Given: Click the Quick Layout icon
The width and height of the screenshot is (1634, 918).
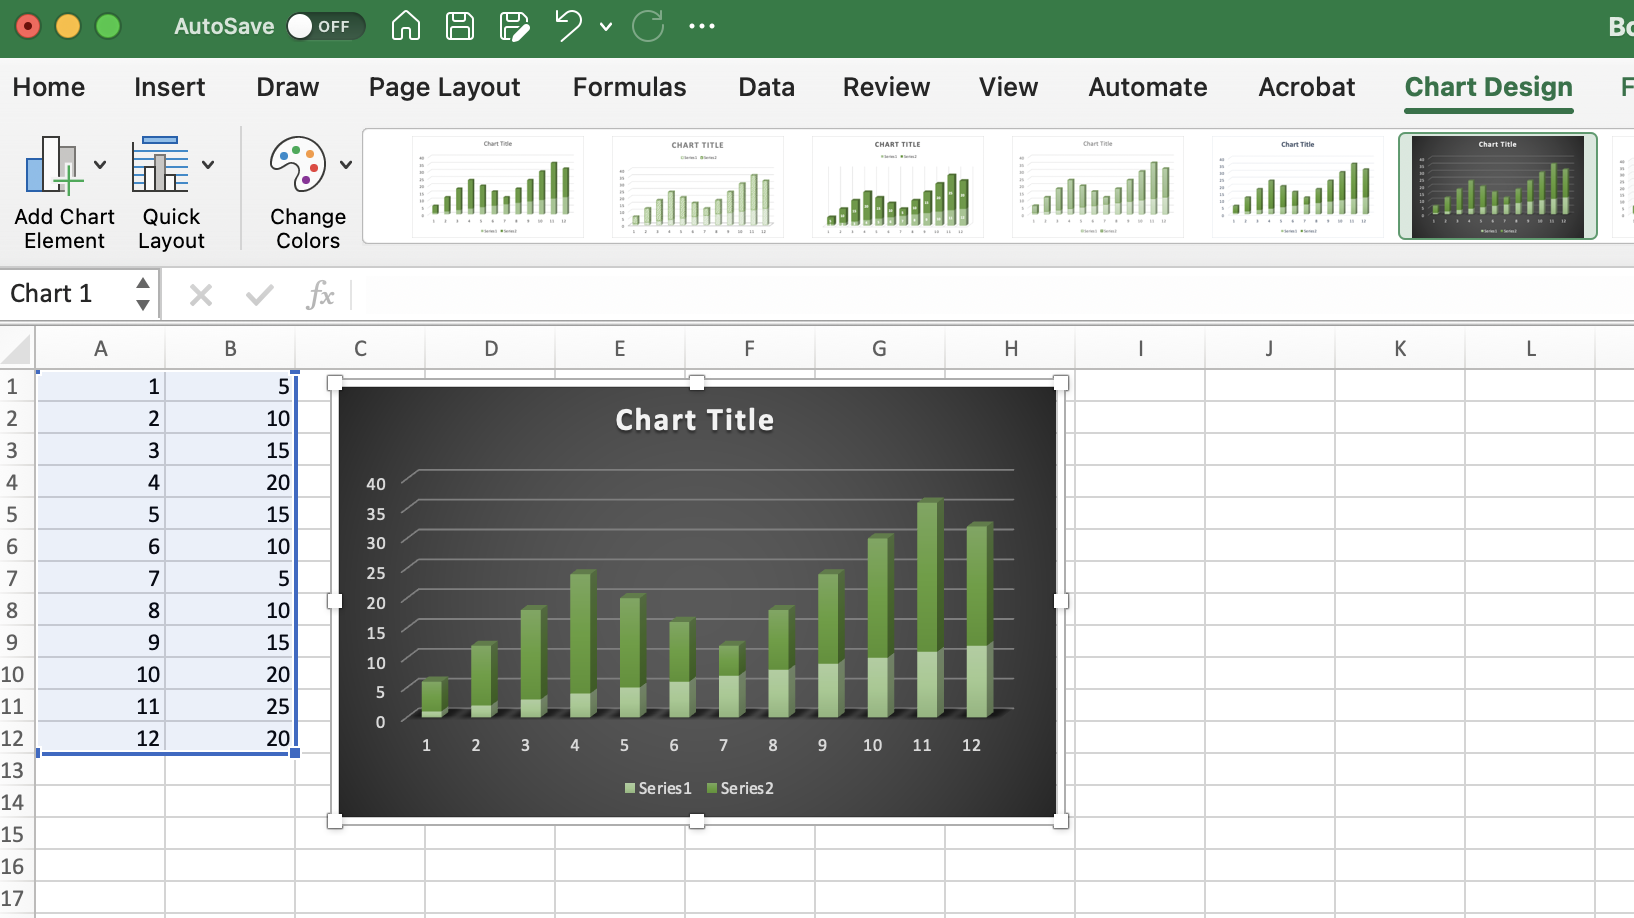Looking at the screenshot, I should click(x=160, y=165).
